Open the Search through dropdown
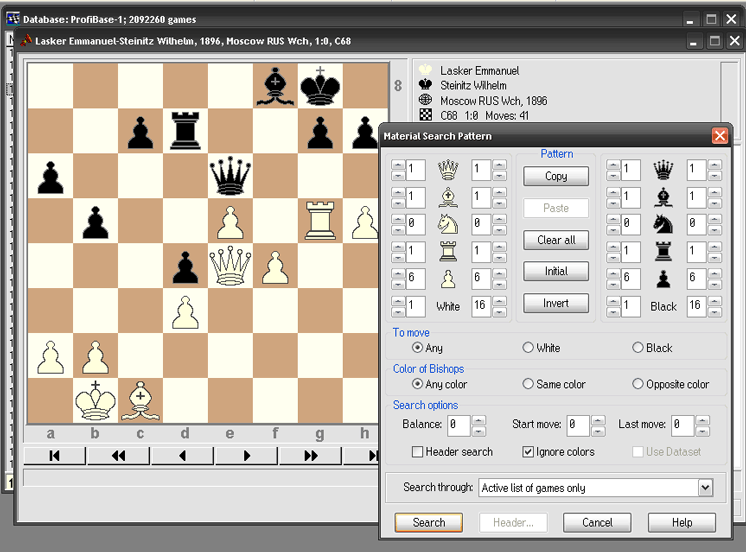The width and height of the screenshot is (746, 552). point(705,488)
